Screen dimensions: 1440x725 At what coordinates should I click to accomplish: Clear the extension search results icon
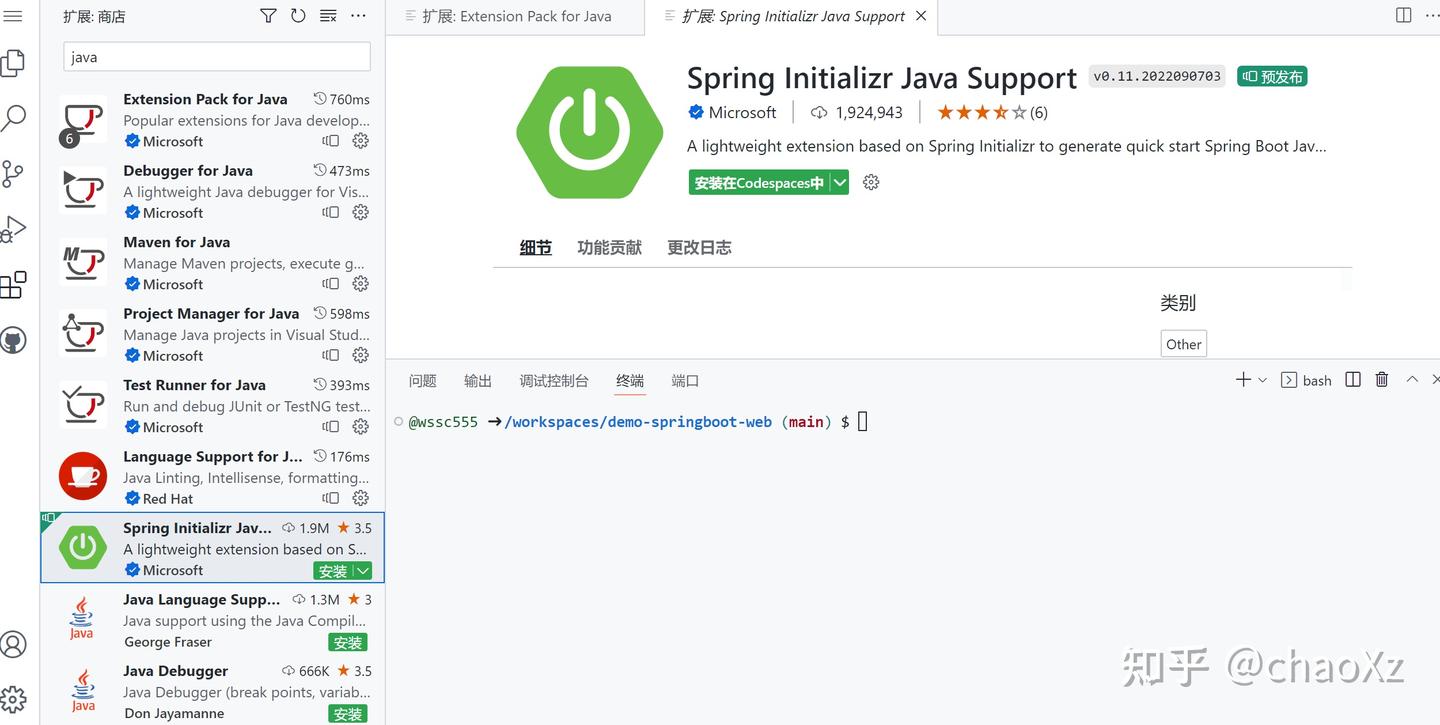328,15
